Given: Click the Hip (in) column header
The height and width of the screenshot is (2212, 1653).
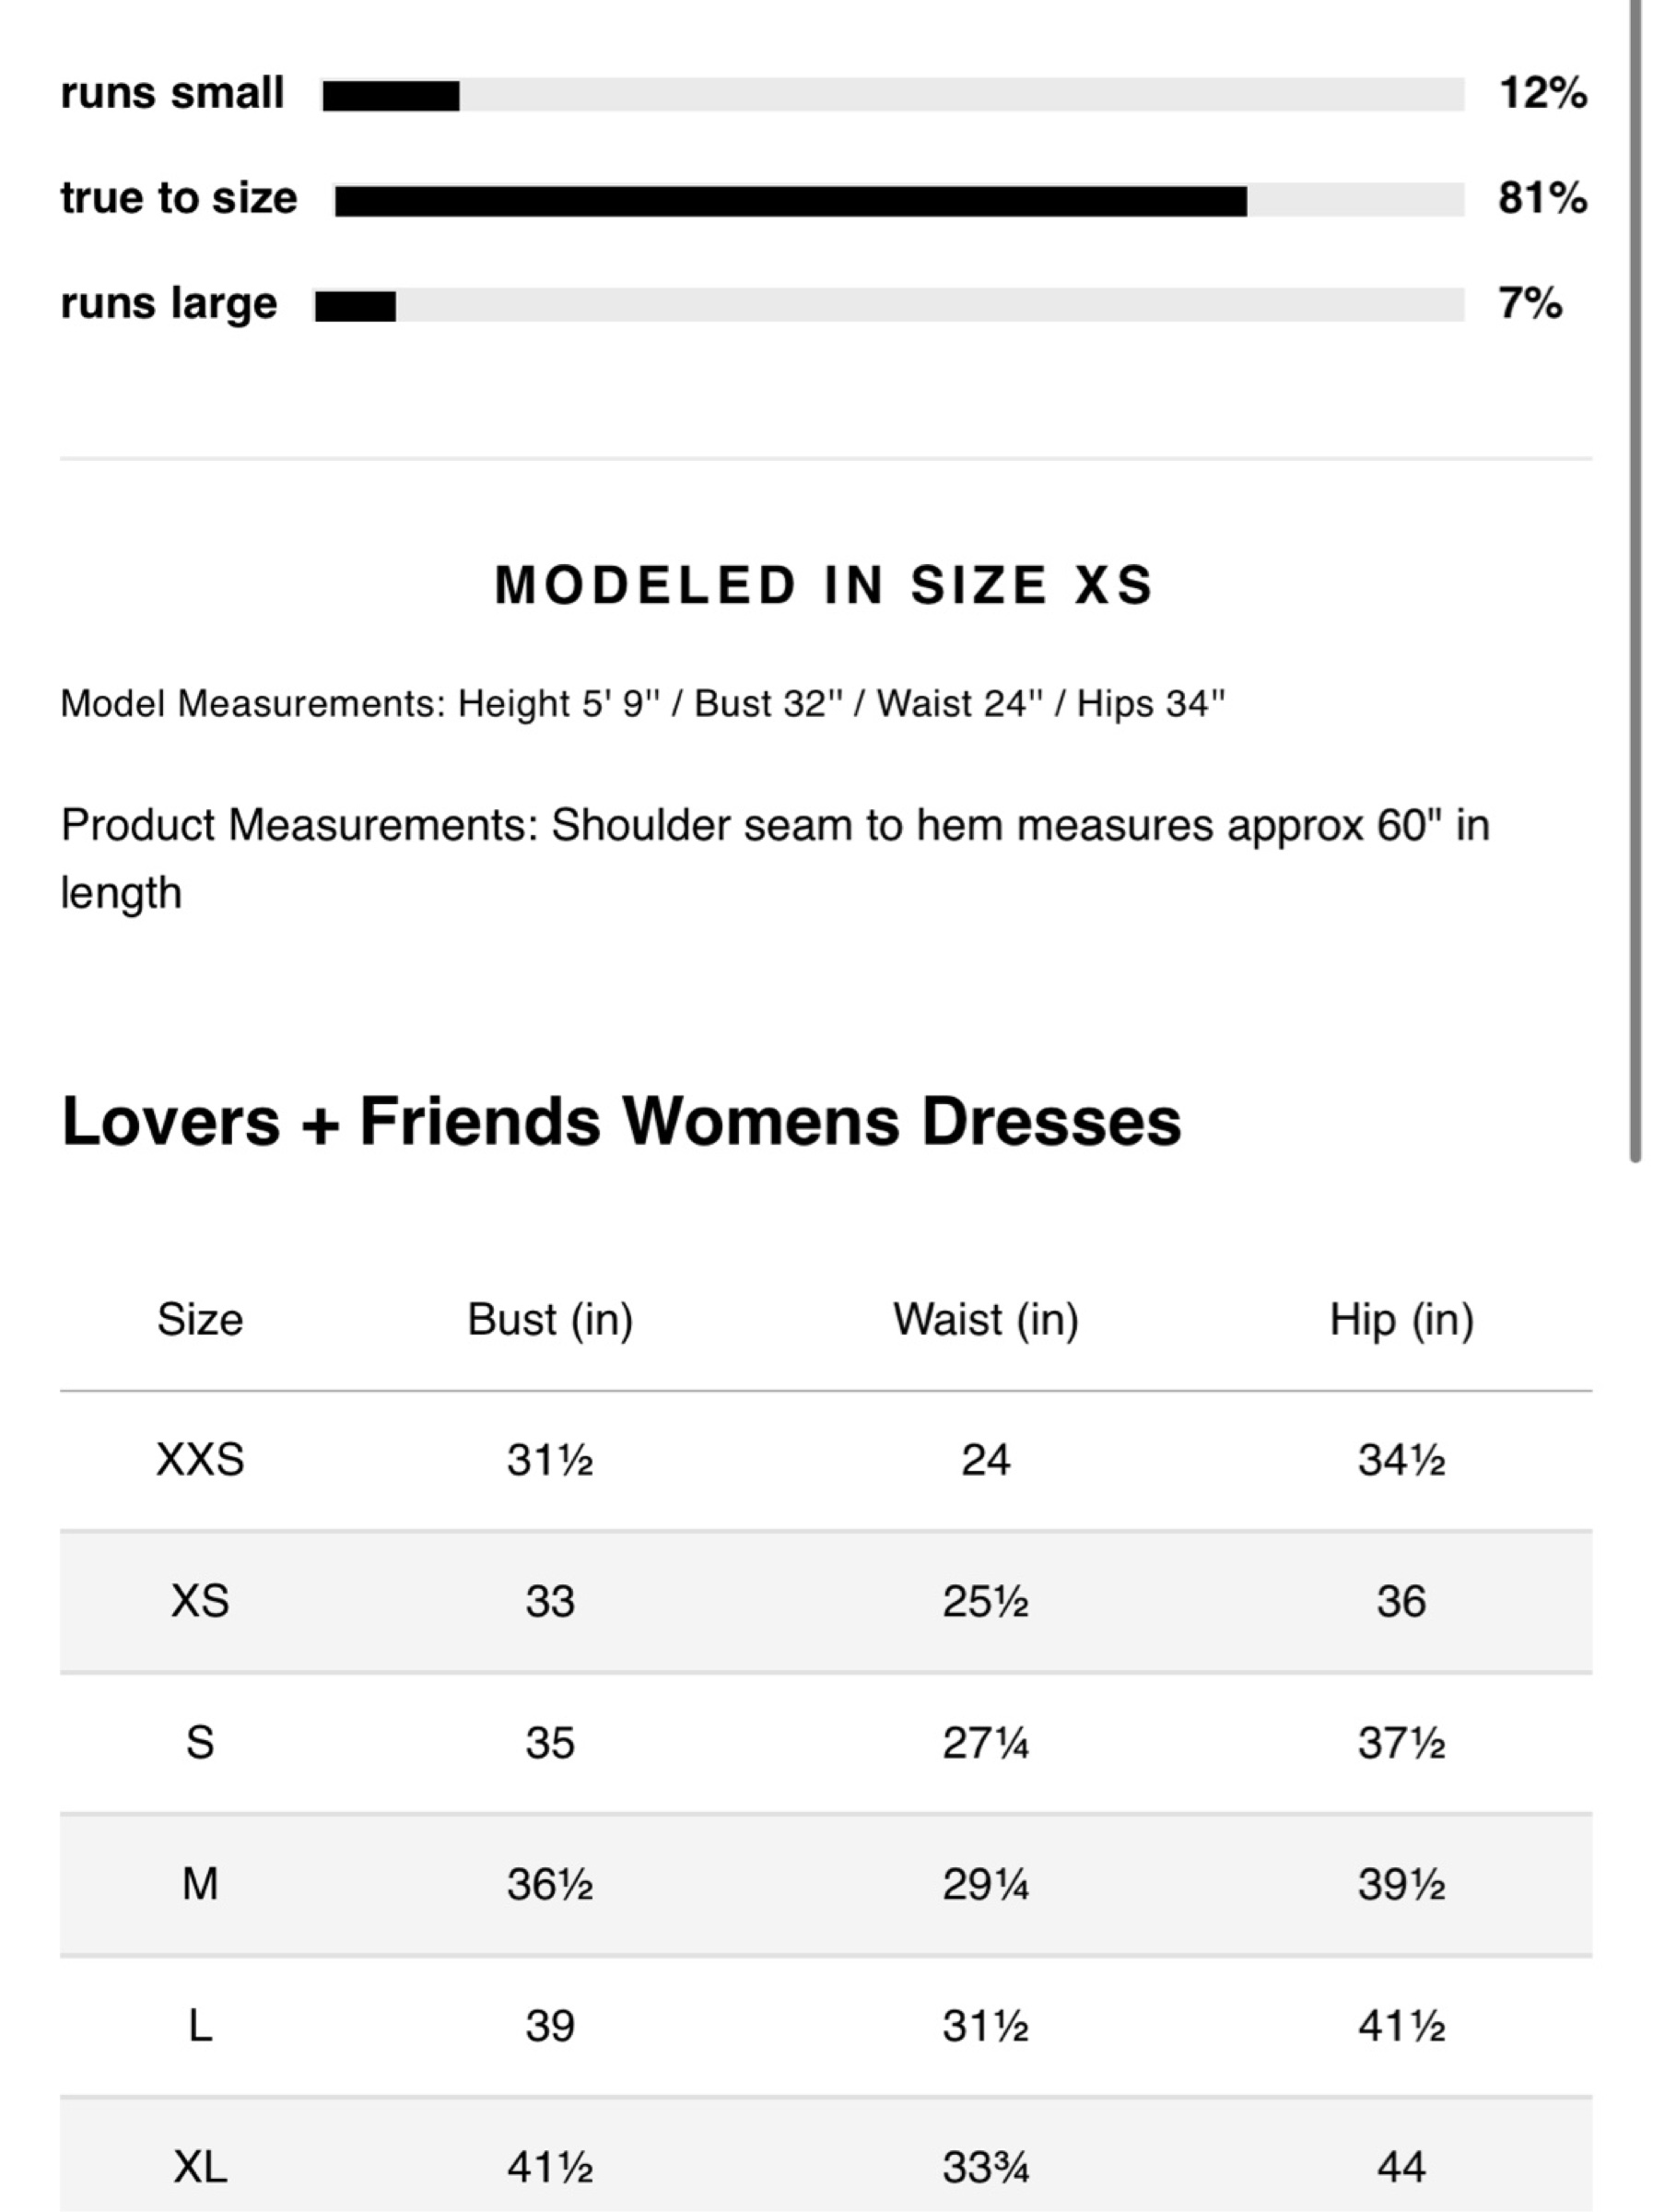Looking at the screenshot, I should [1401, 1320].
